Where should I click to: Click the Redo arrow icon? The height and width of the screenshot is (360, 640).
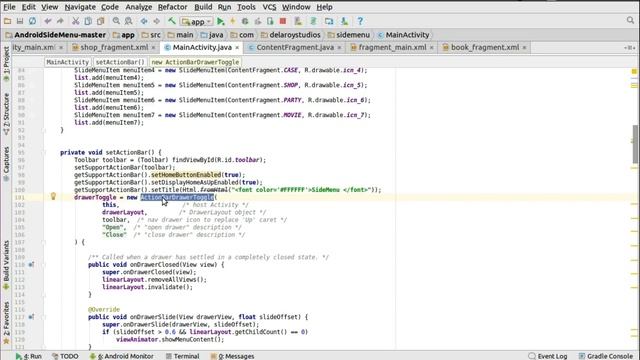point(60,21)
